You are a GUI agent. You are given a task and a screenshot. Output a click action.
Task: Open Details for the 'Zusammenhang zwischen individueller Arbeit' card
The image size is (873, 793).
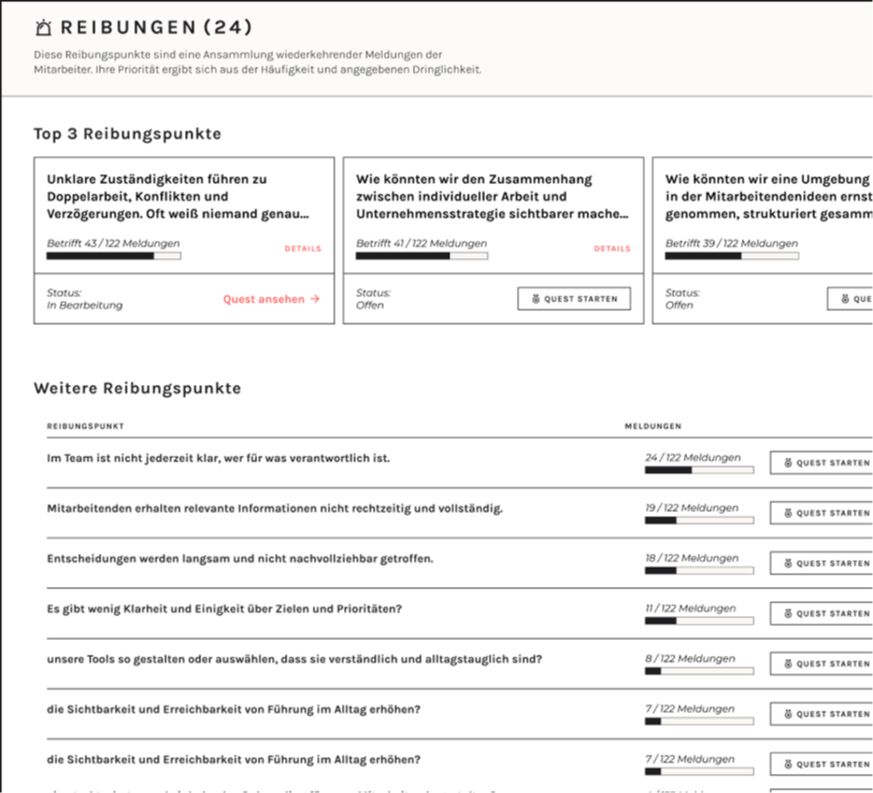(x=612, y=249)
